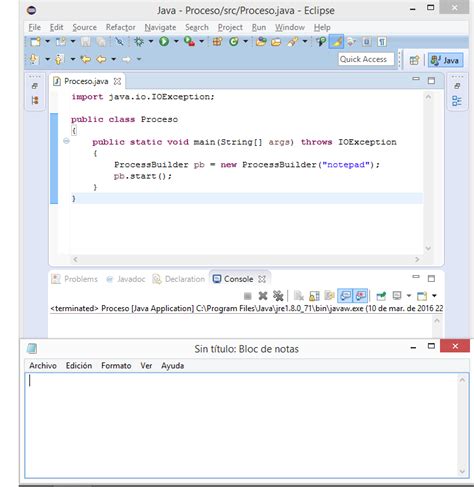Toggle Show Console on standard error change

361,296
